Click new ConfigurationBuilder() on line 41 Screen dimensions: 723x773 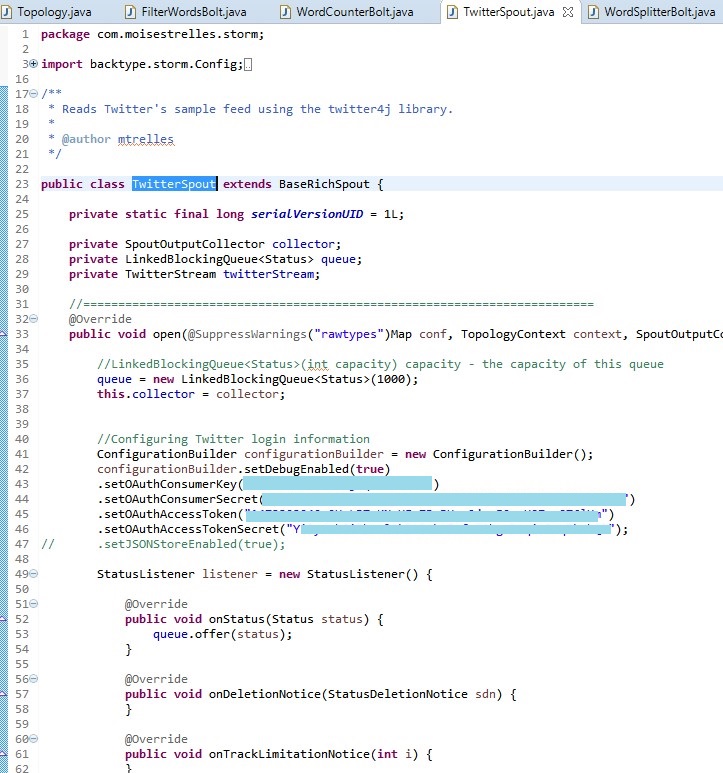coord(495,454)
